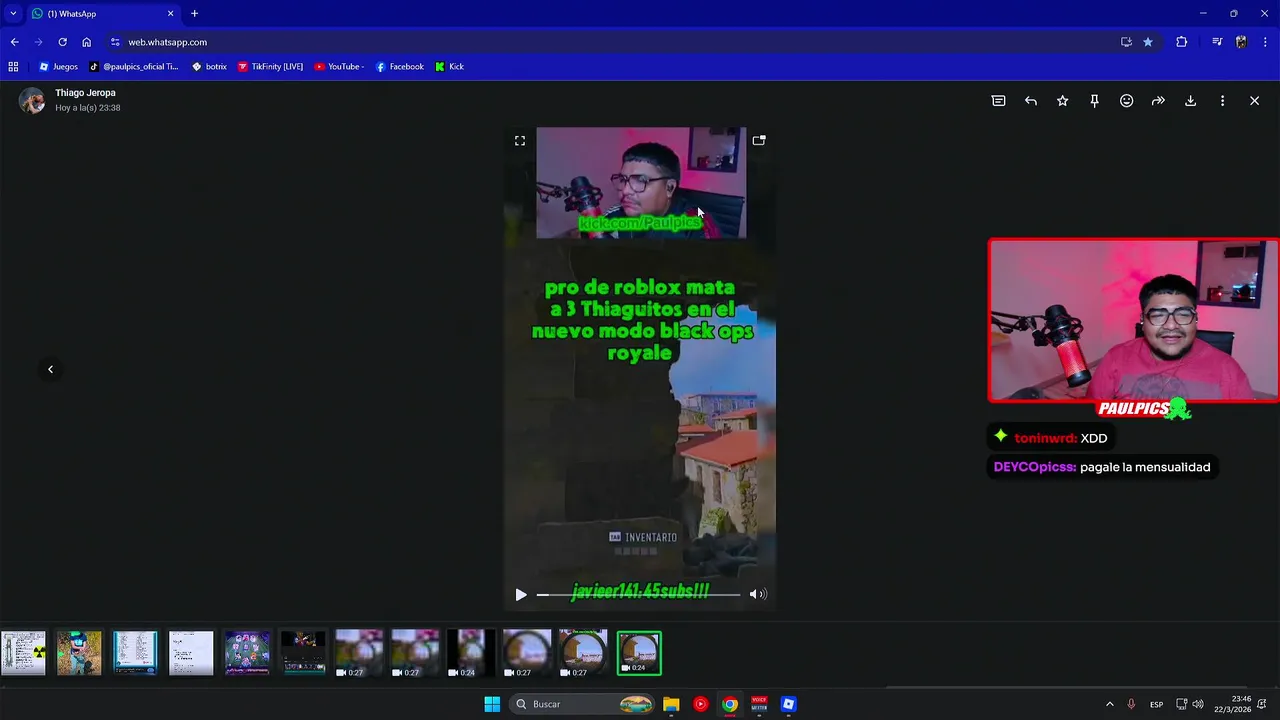Image resolution: width=1280 pixels, height=720 pixels.
Task: Close the WhatsApp media viewer
Action: [1254, 101]
